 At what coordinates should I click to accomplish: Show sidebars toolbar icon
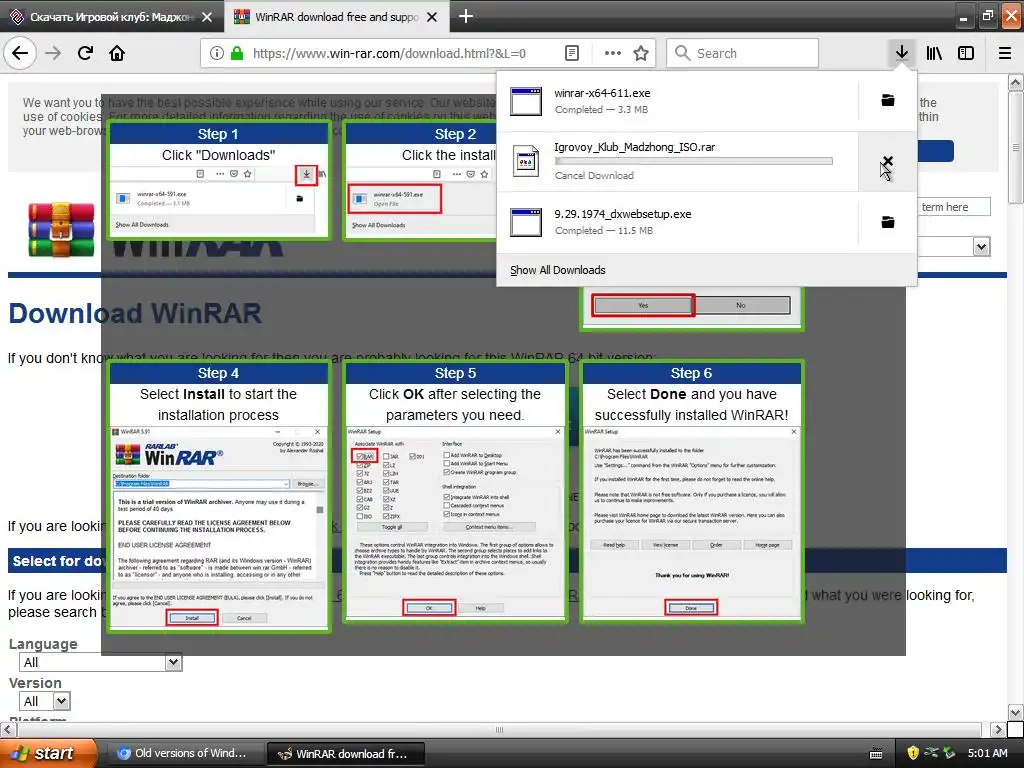pyautogui.click(x=966, y=53)
